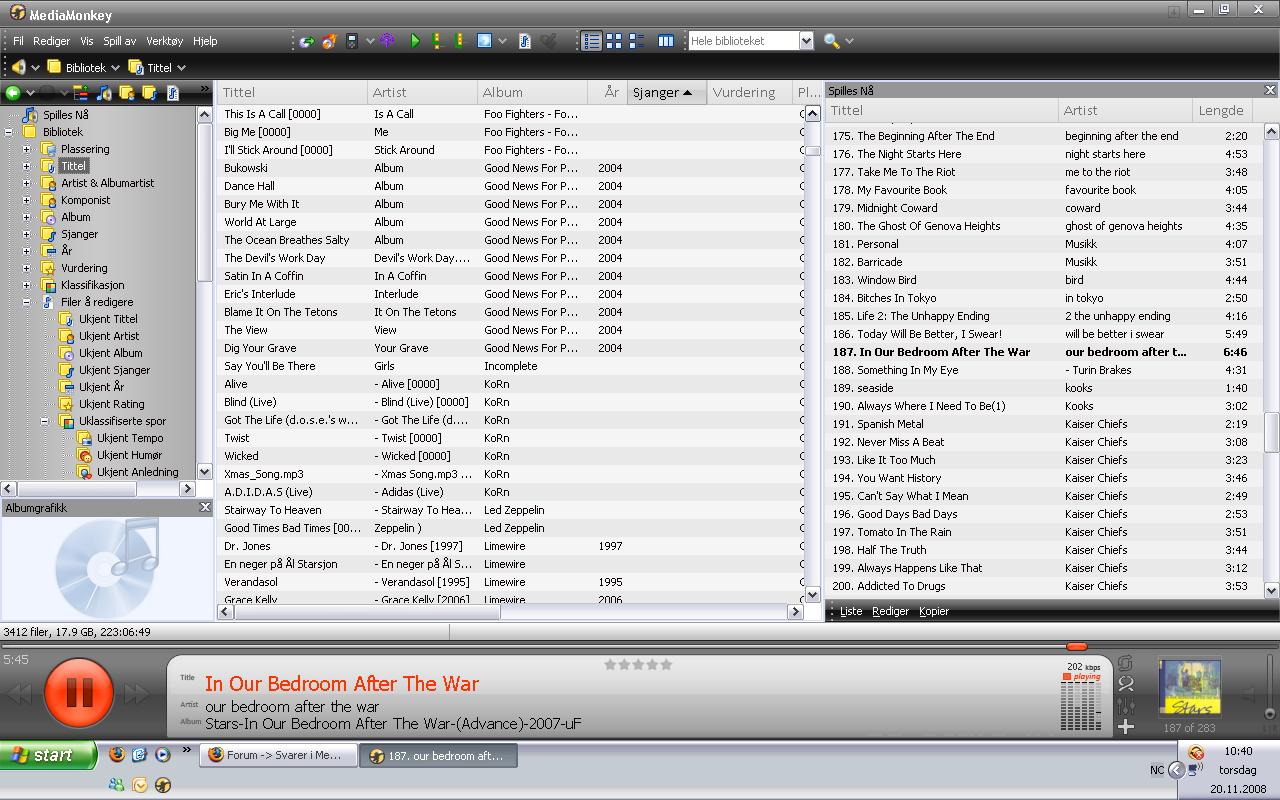1280x800 pixels.
Task: Click the blue square view icon
Action: coord(484,41)
